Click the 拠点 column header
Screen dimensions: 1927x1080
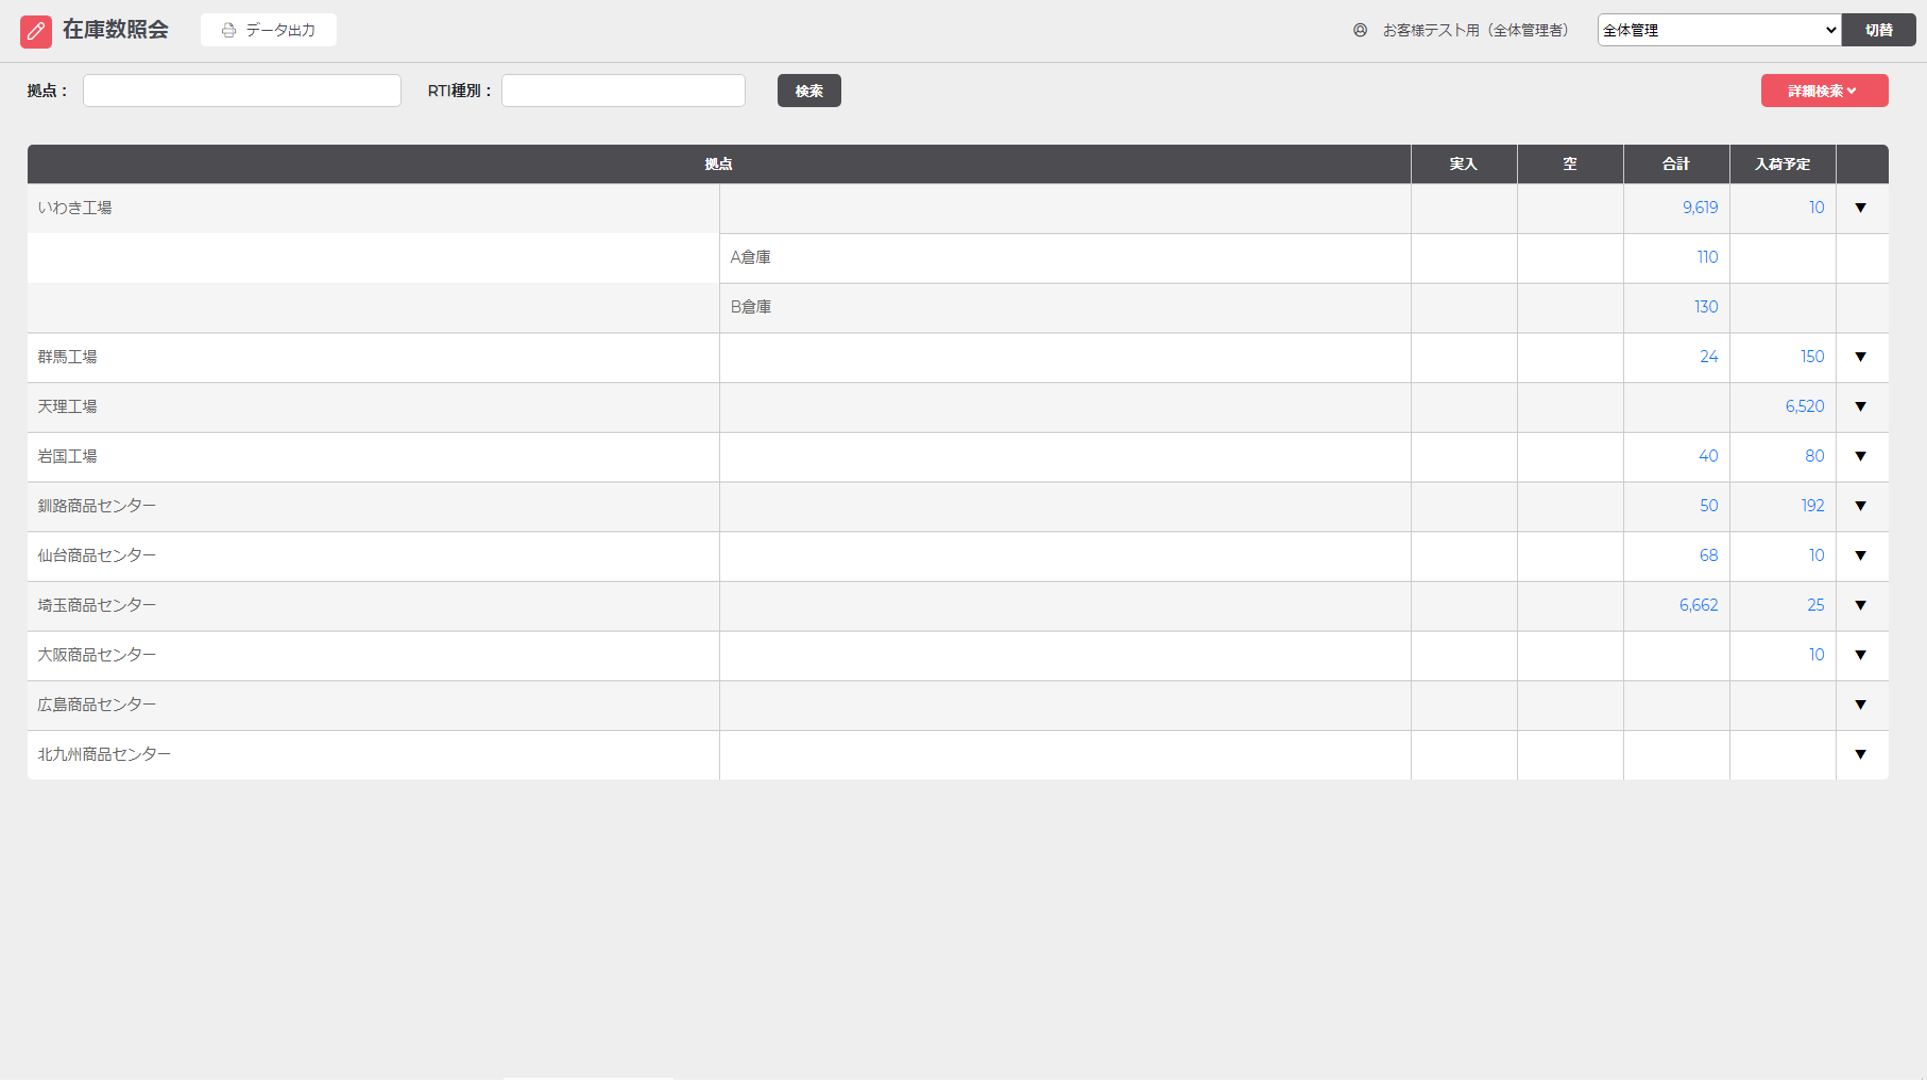coord(719,164)
